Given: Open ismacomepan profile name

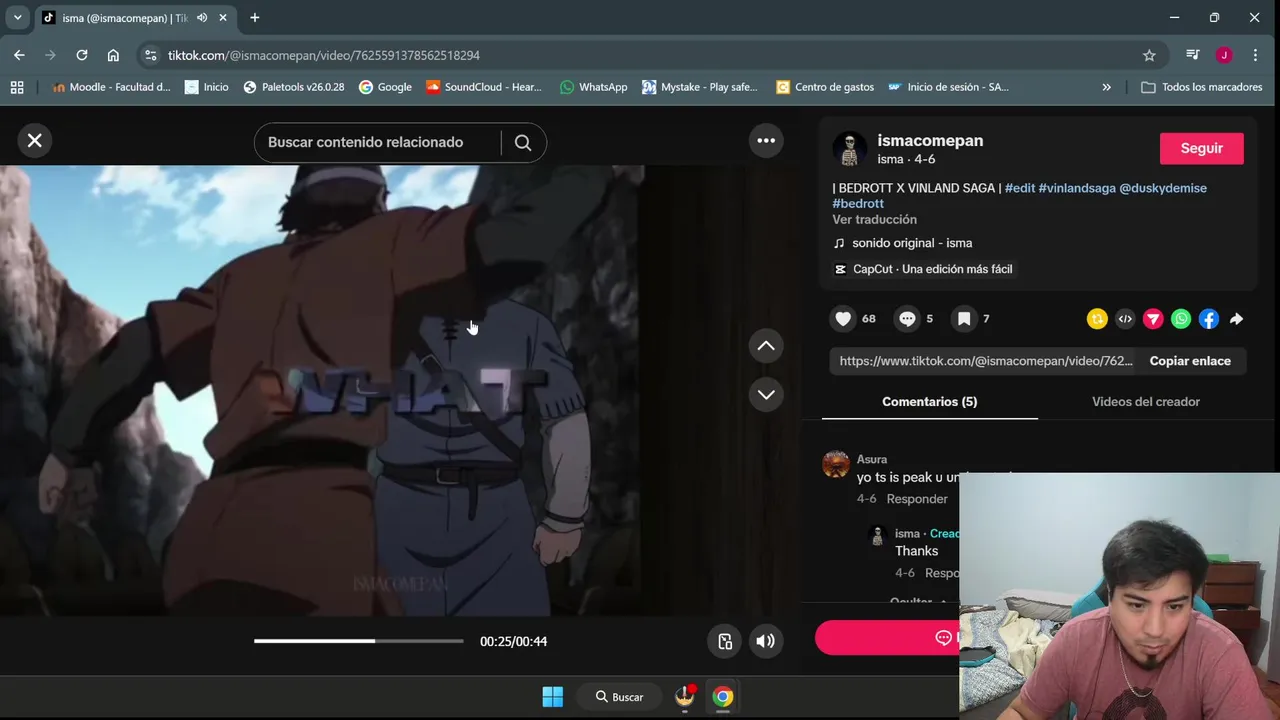Looking at the screenshot, I should click(930, 141).
